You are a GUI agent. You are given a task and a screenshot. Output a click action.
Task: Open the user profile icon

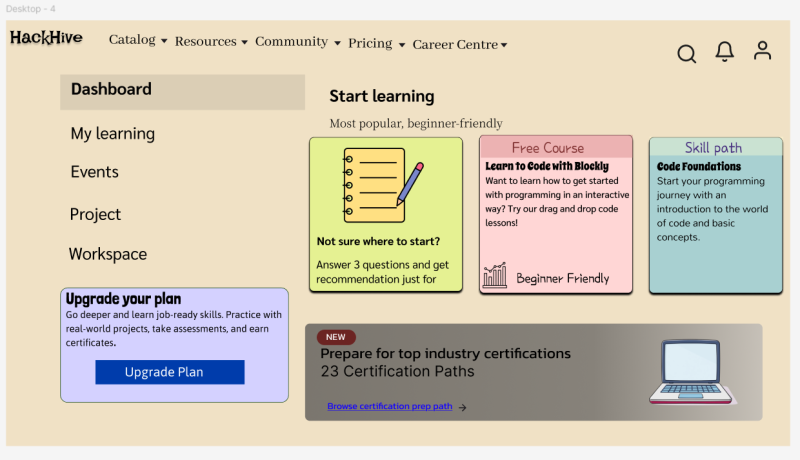click(762, 50)
